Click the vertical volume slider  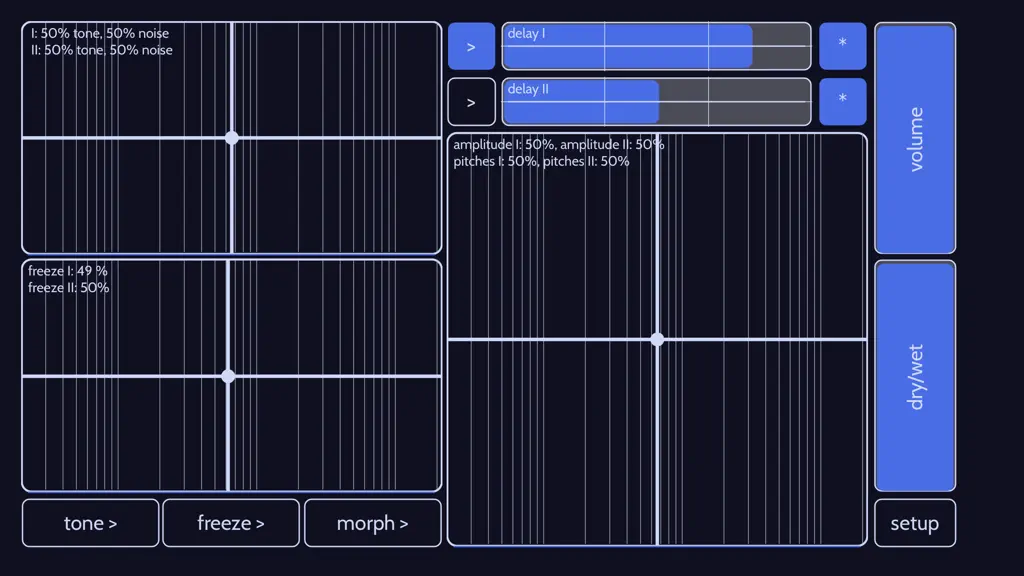[x=915, y=138]
